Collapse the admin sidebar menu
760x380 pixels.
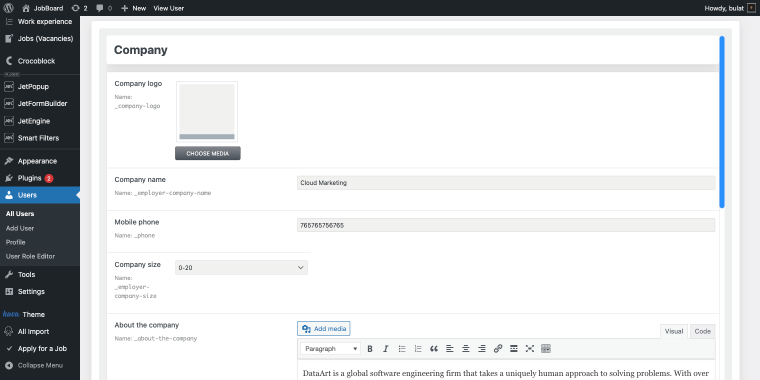pos(40,365)
